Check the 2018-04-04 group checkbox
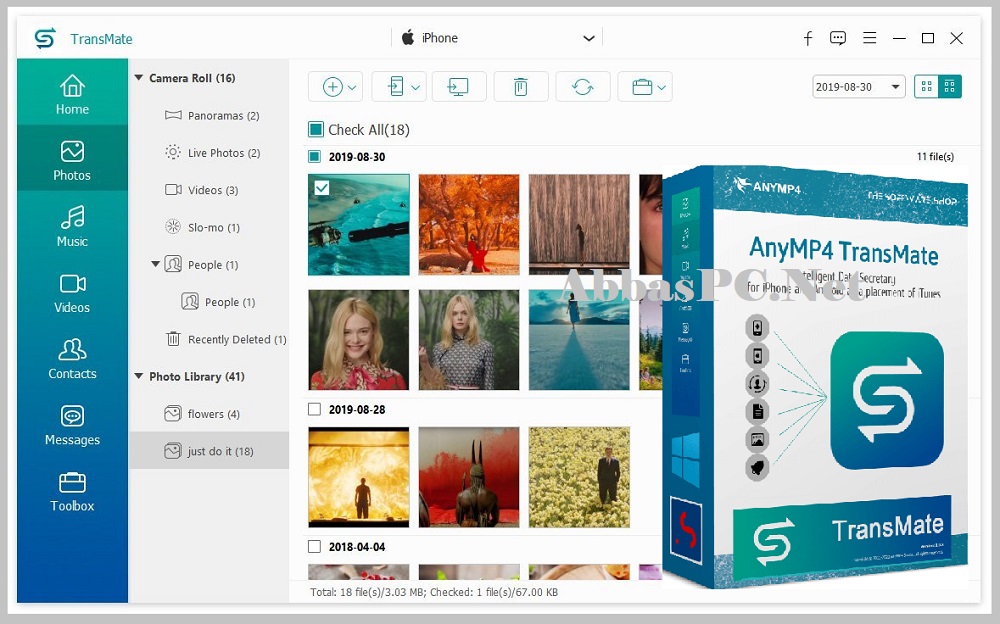The height and width of the screenshot is (624, 1000). coord(314,547)
